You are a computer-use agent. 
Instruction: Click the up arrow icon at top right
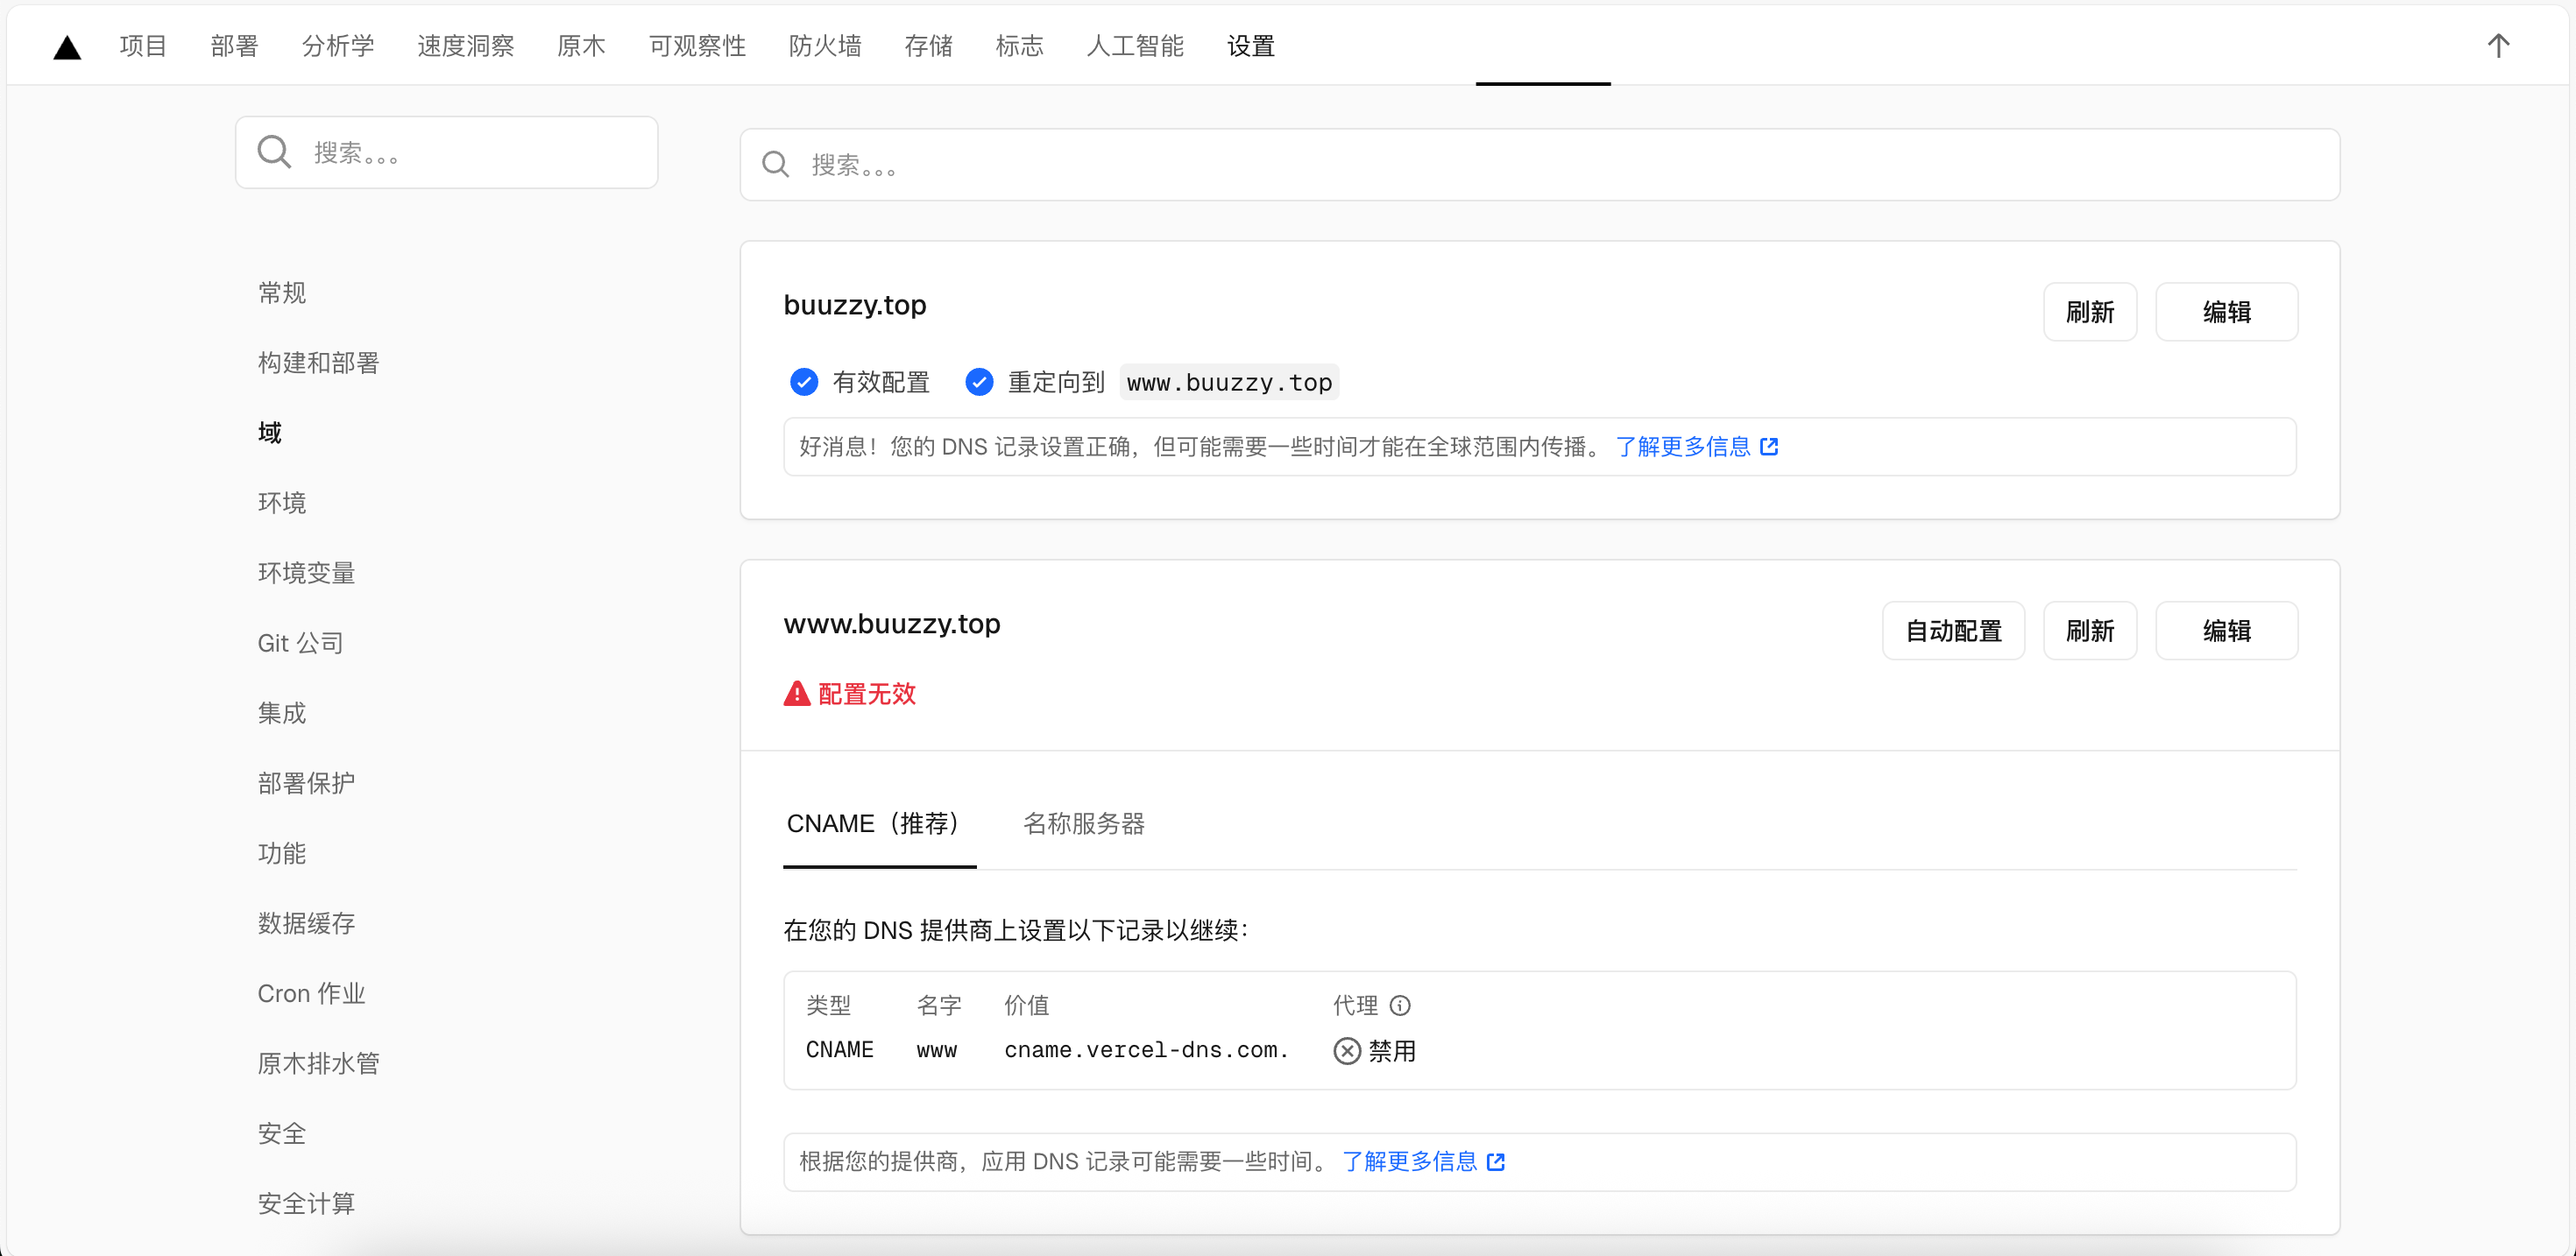(x=2498, y=46)
